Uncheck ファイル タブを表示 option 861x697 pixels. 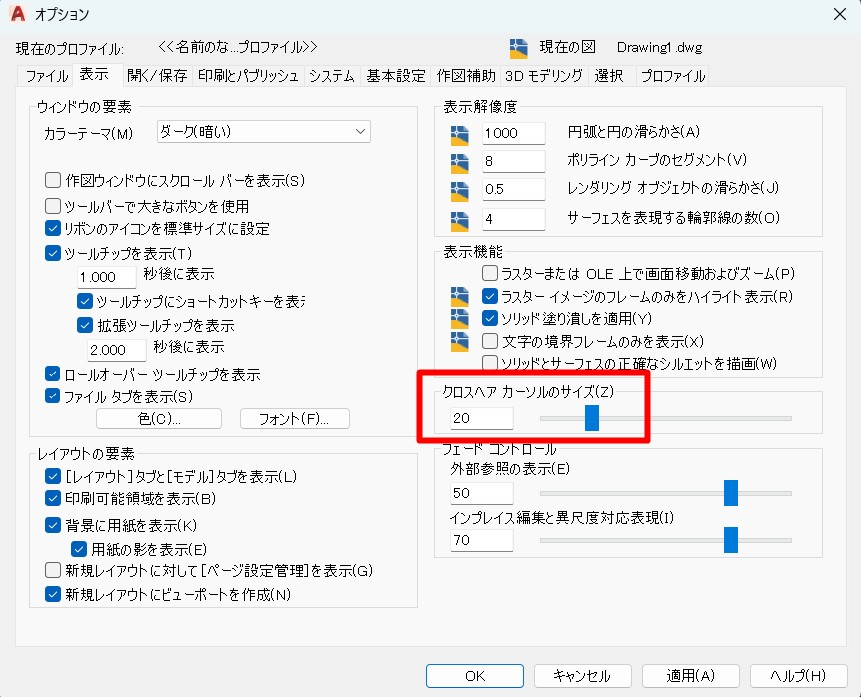[x=54, y=396]
